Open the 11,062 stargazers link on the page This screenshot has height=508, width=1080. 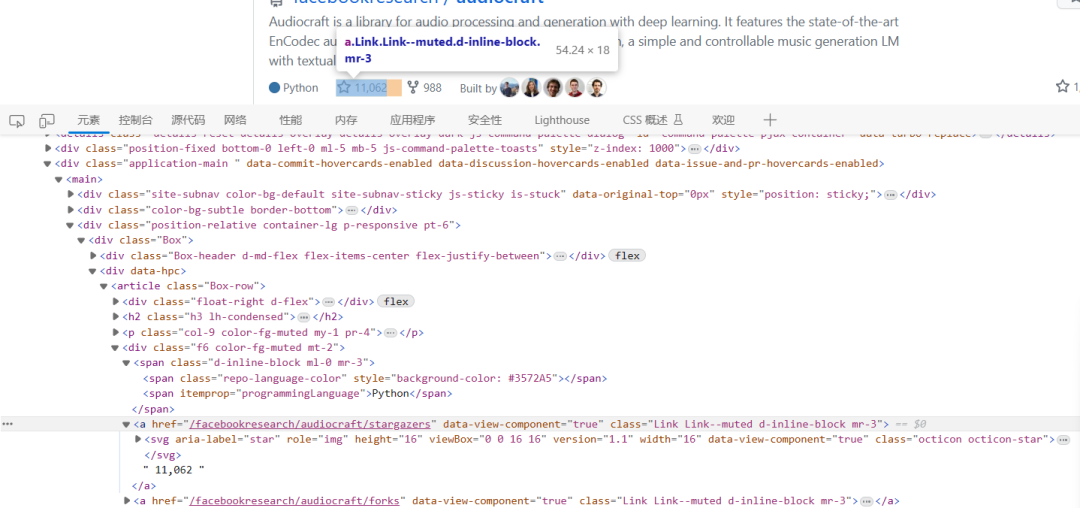pos(362,87)
